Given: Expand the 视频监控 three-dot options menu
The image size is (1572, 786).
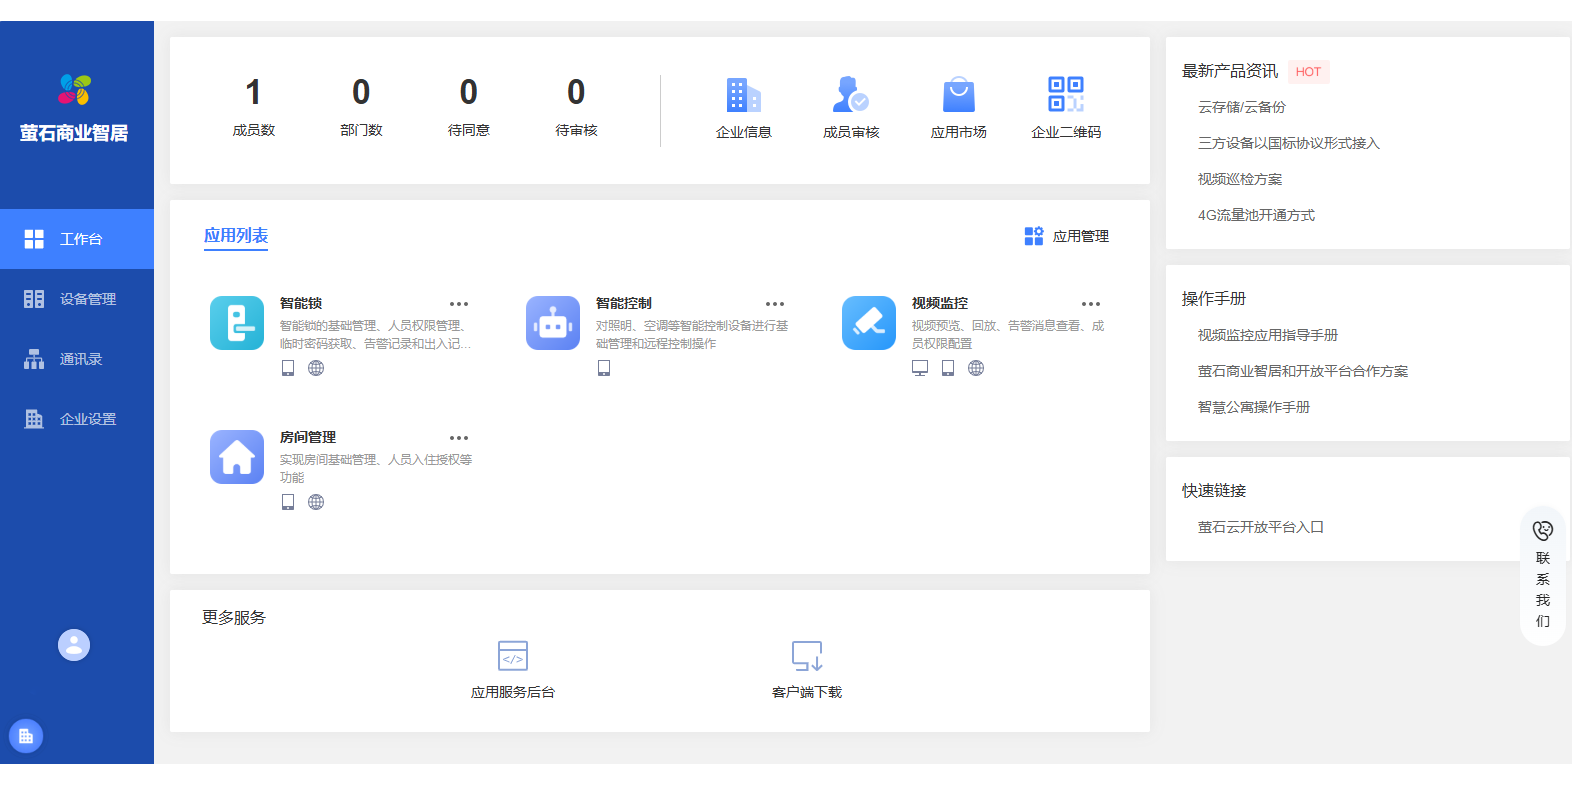Looking at the screenshot, I should [1091, 304].
